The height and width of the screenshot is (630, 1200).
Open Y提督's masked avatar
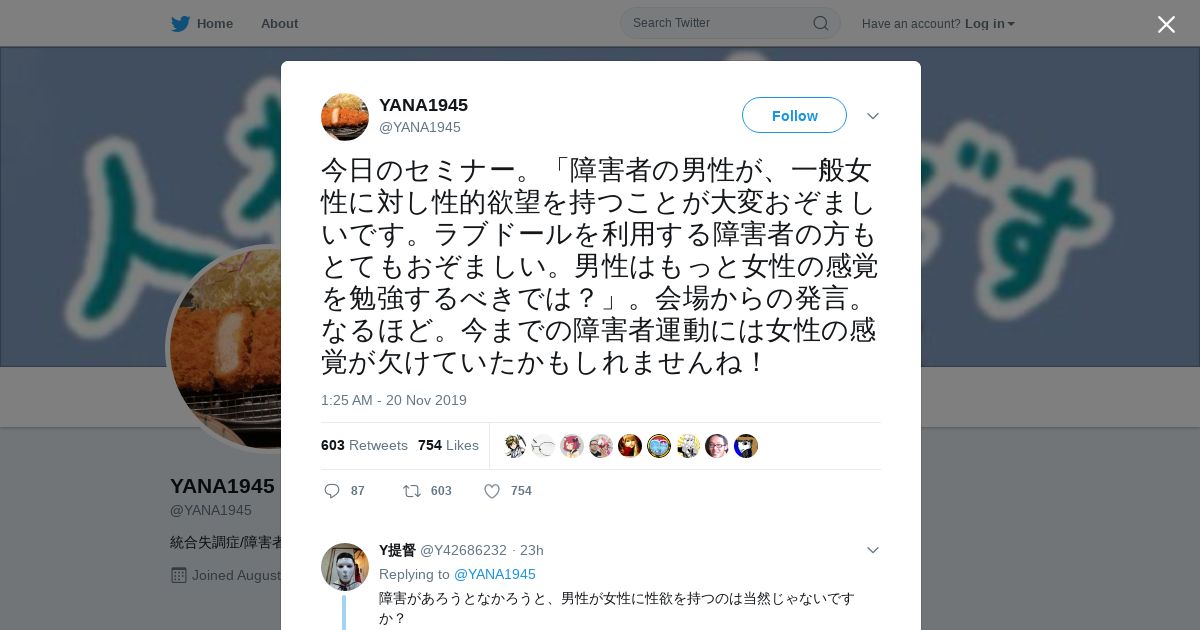tap(345, 567)
